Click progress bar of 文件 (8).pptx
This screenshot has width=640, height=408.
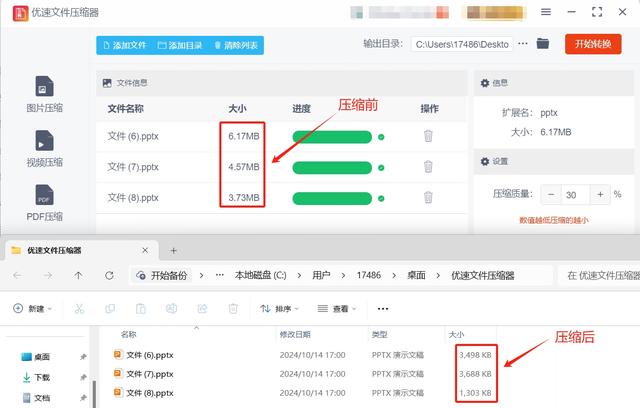pos(332,199)
